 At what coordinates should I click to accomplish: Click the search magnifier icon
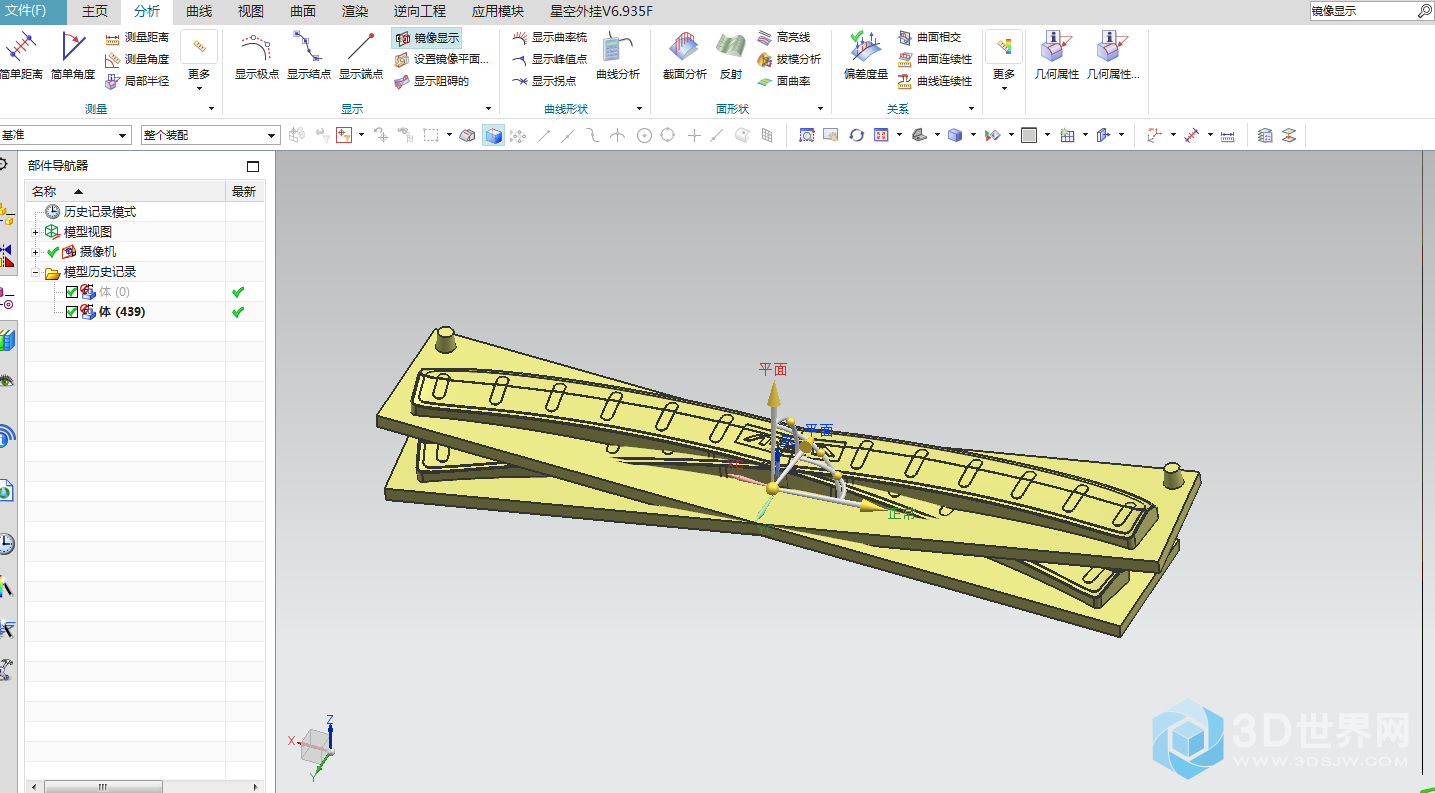pyautogui.click(x=1425, y=11)
